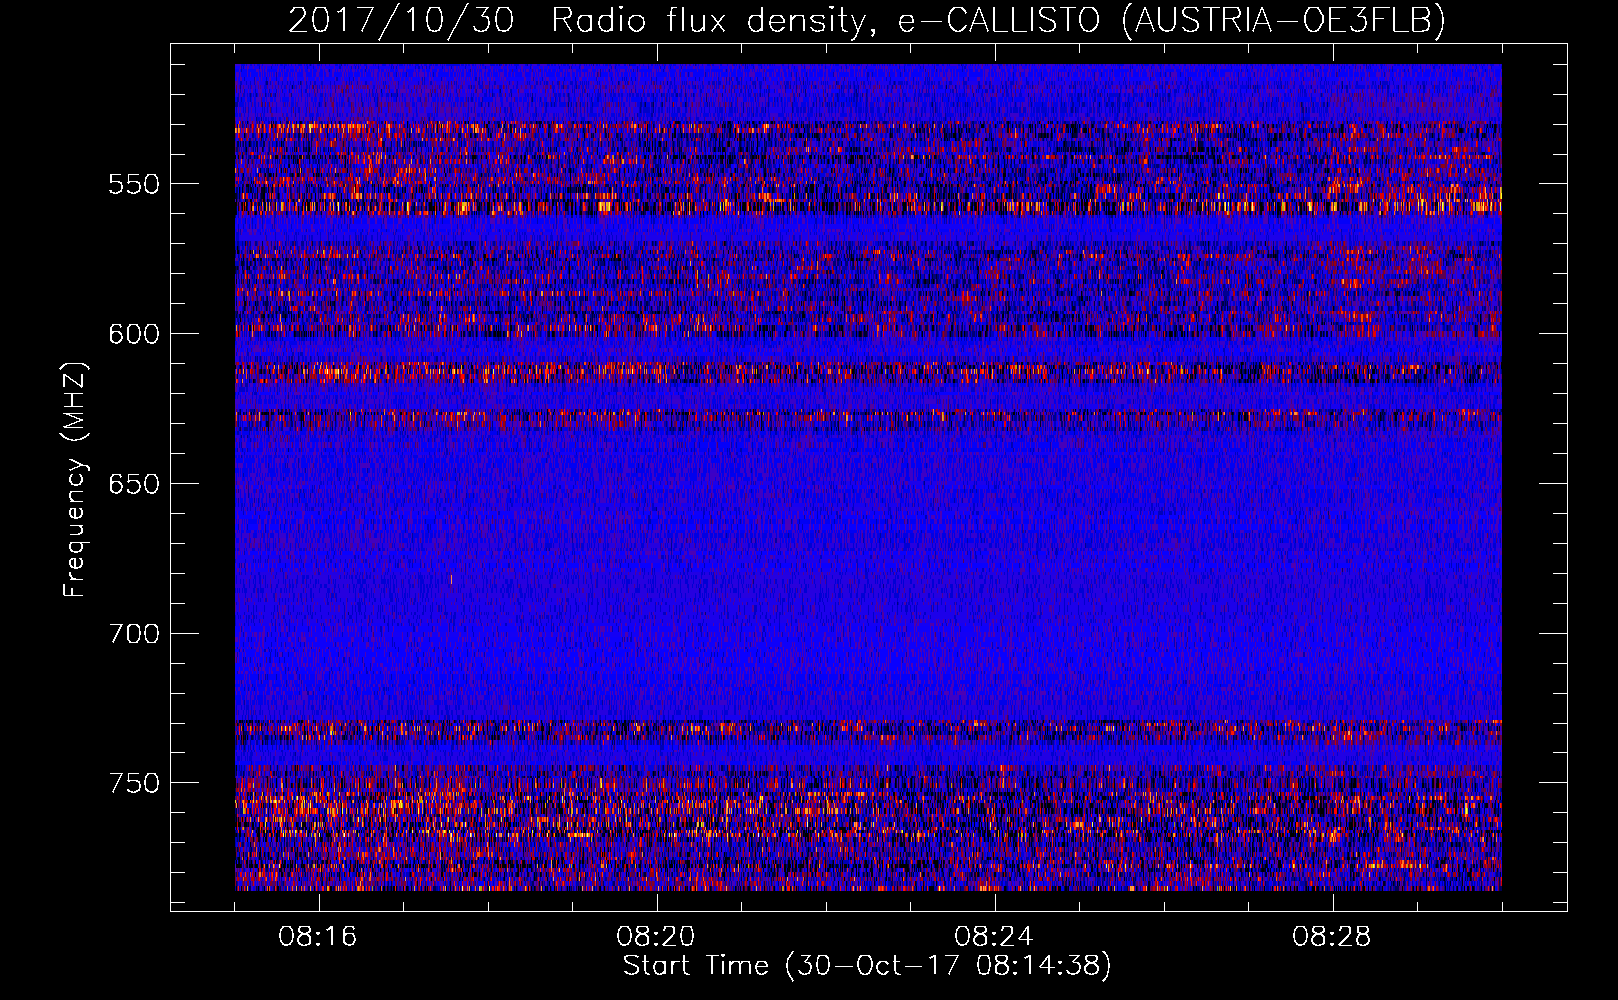Click the 08:20 time tick label
This screenshot has width=1618, height=1000.
point(656,937)
